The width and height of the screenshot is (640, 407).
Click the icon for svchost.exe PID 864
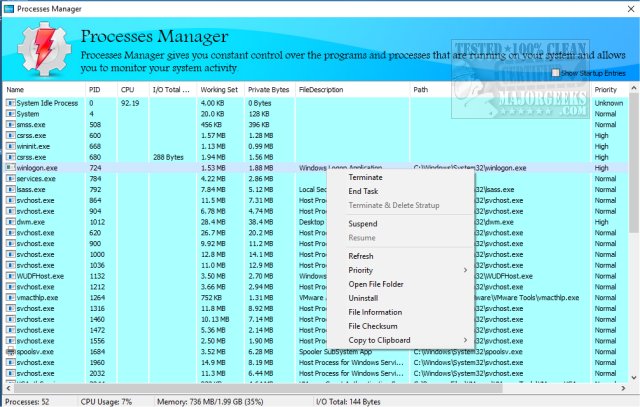click(x=11, y=200)
